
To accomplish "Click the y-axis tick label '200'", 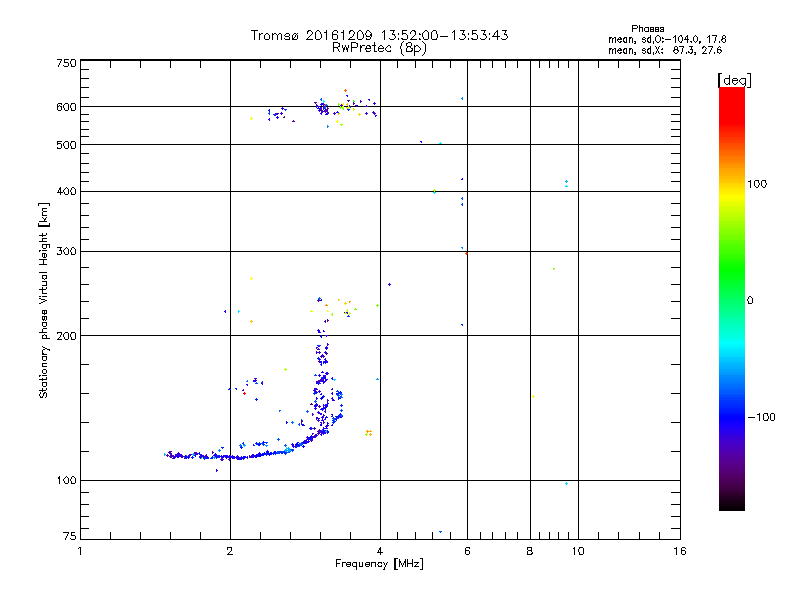I will click(66, 336).
